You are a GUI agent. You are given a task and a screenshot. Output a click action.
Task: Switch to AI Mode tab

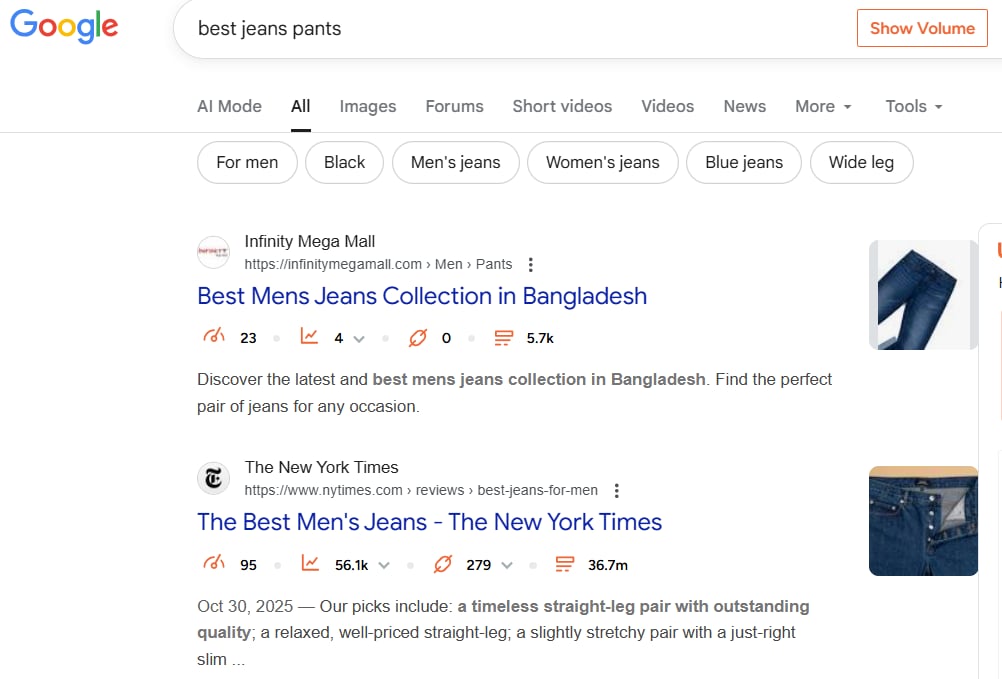(x=229, y=106)
